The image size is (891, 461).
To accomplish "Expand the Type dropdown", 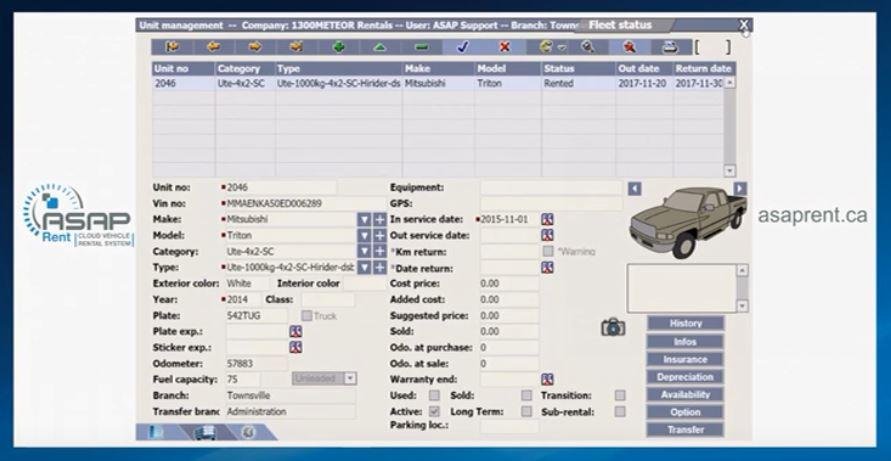I will click(x=364, y=267).
